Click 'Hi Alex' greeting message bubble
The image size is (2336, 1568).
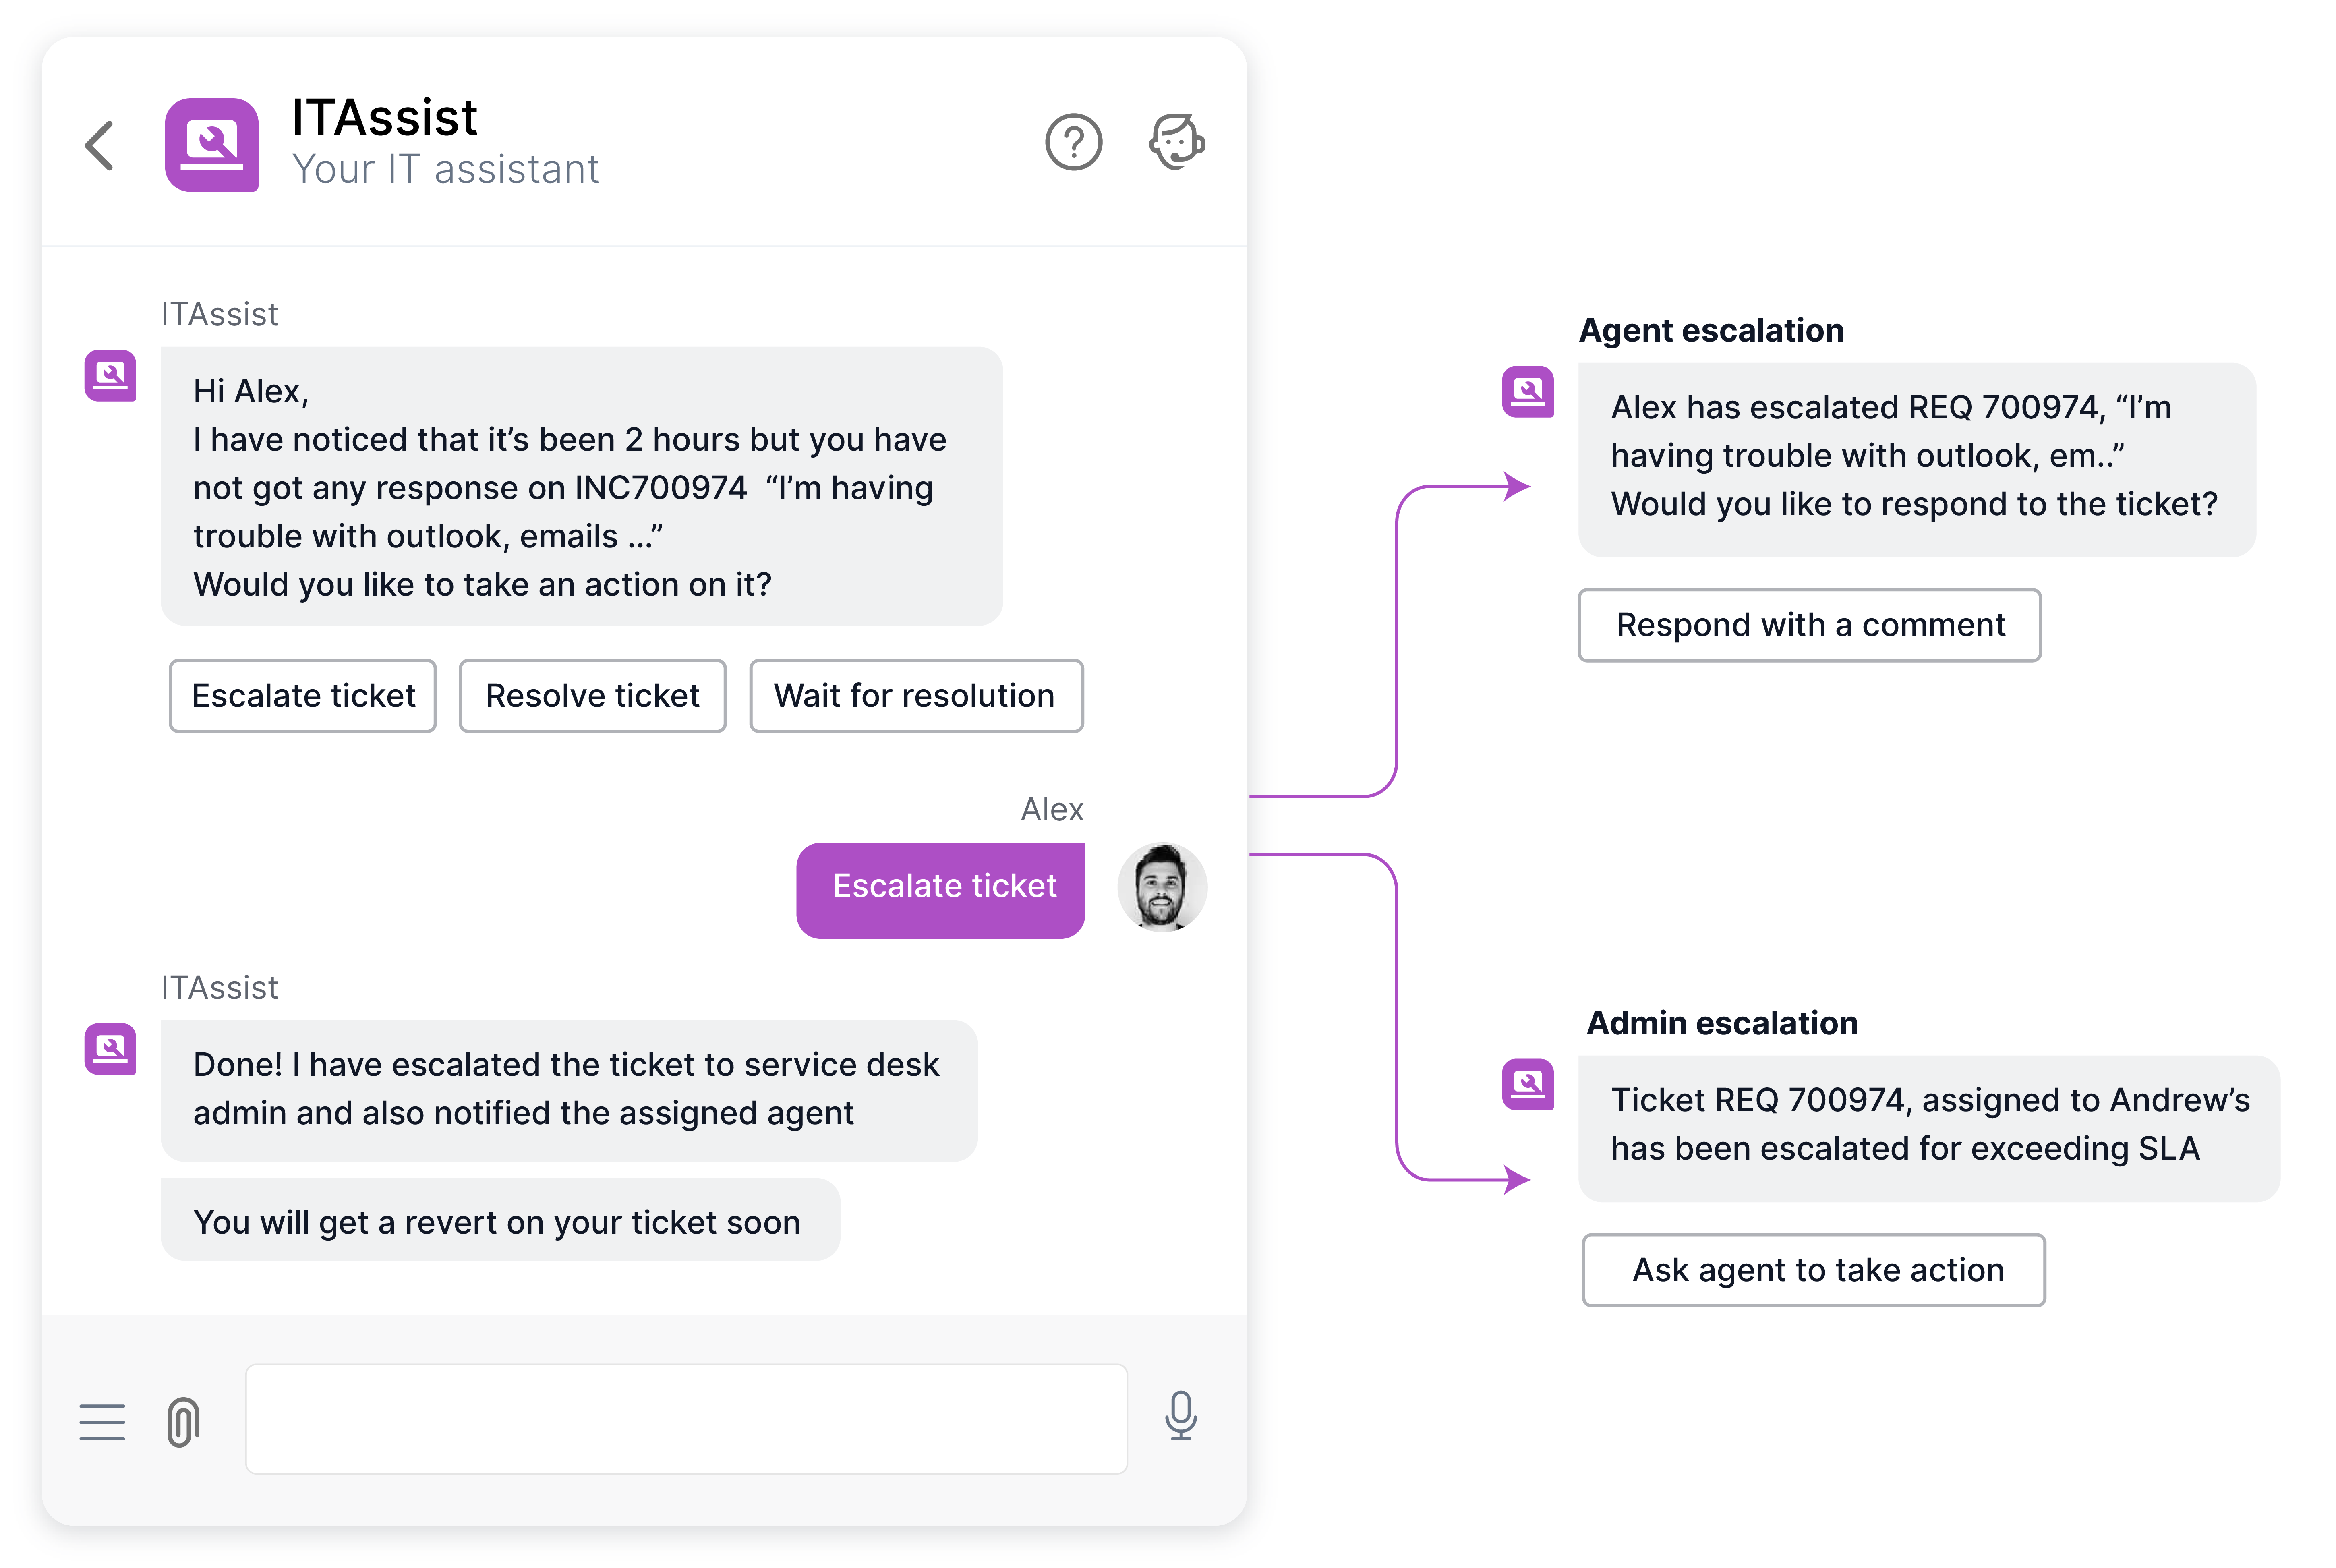[x=582, y=486]
